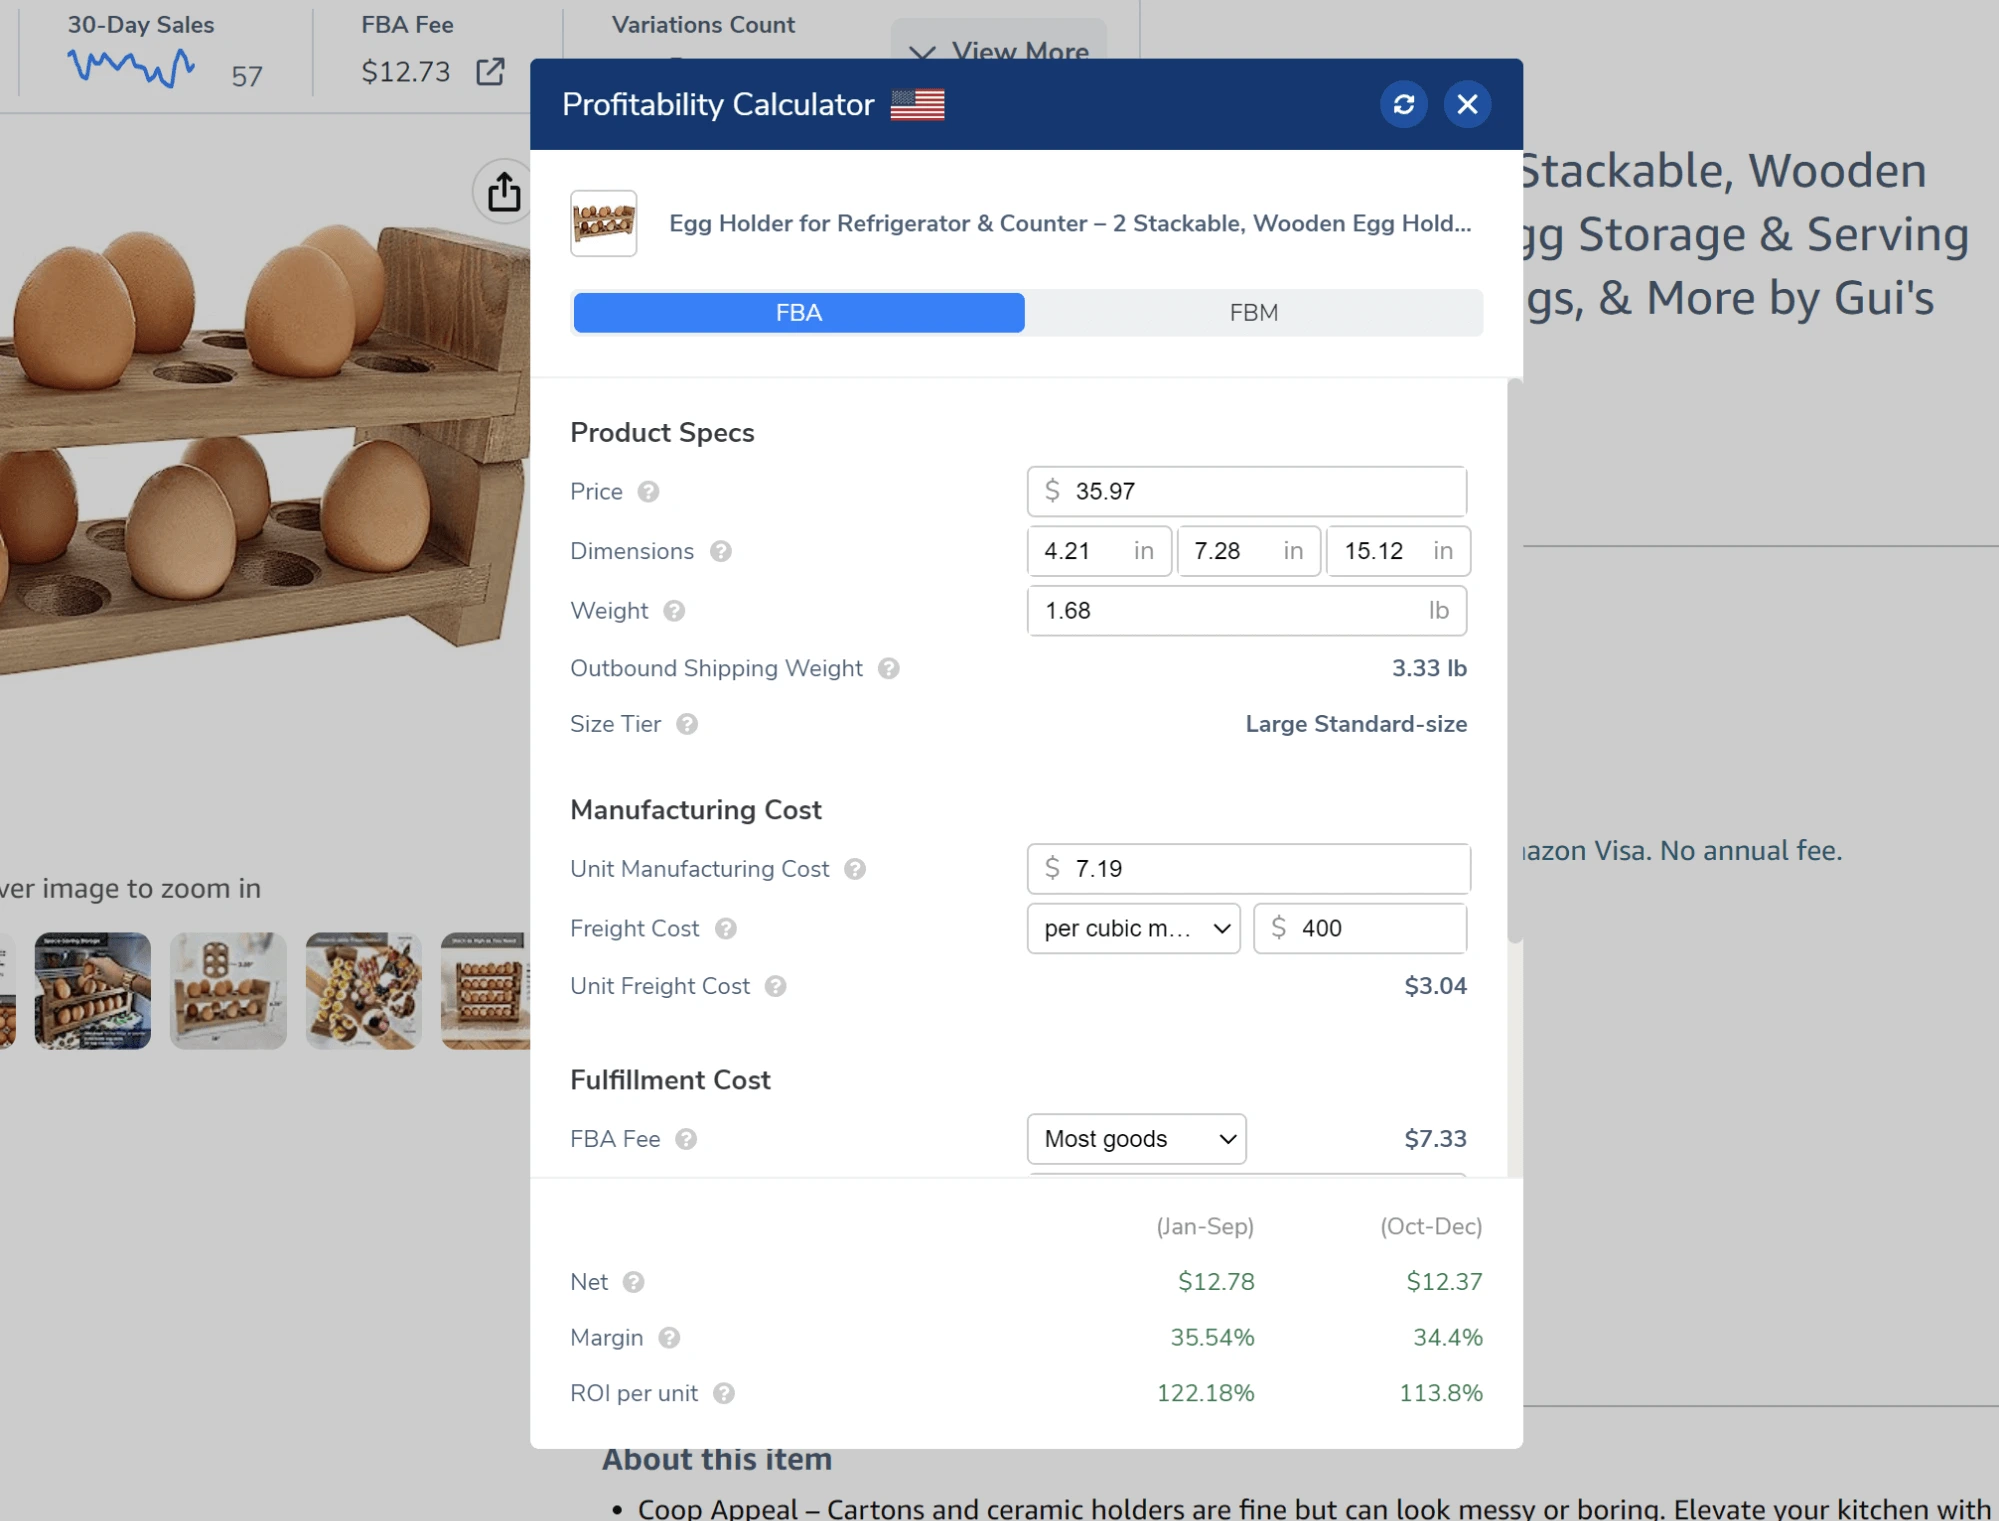Viewport: 1999px width, 1522px height.
Task: Click the 113.8% ROI value
Action: 1440,1394
